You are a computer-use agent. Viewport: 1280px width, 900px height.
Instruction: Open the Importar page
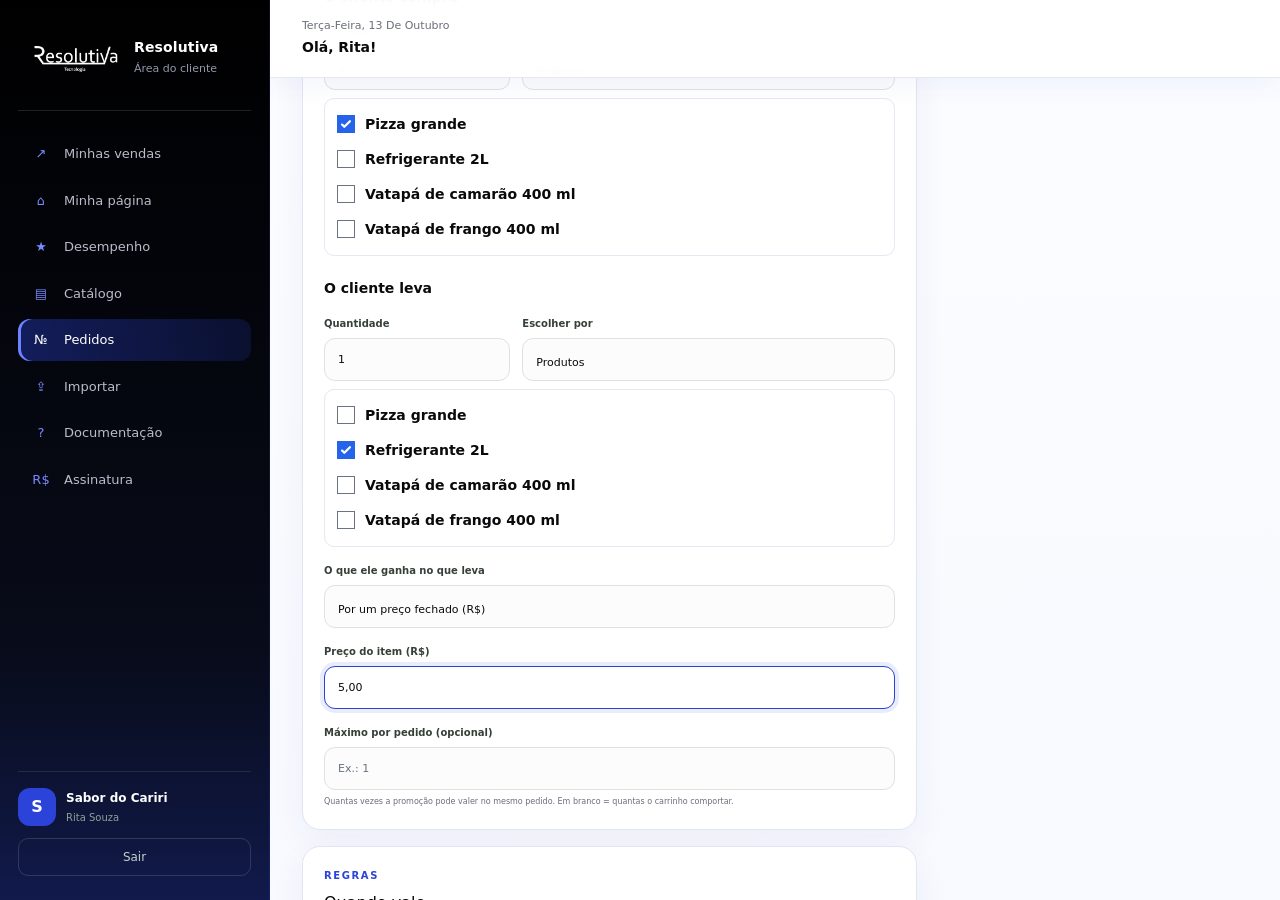135,387
